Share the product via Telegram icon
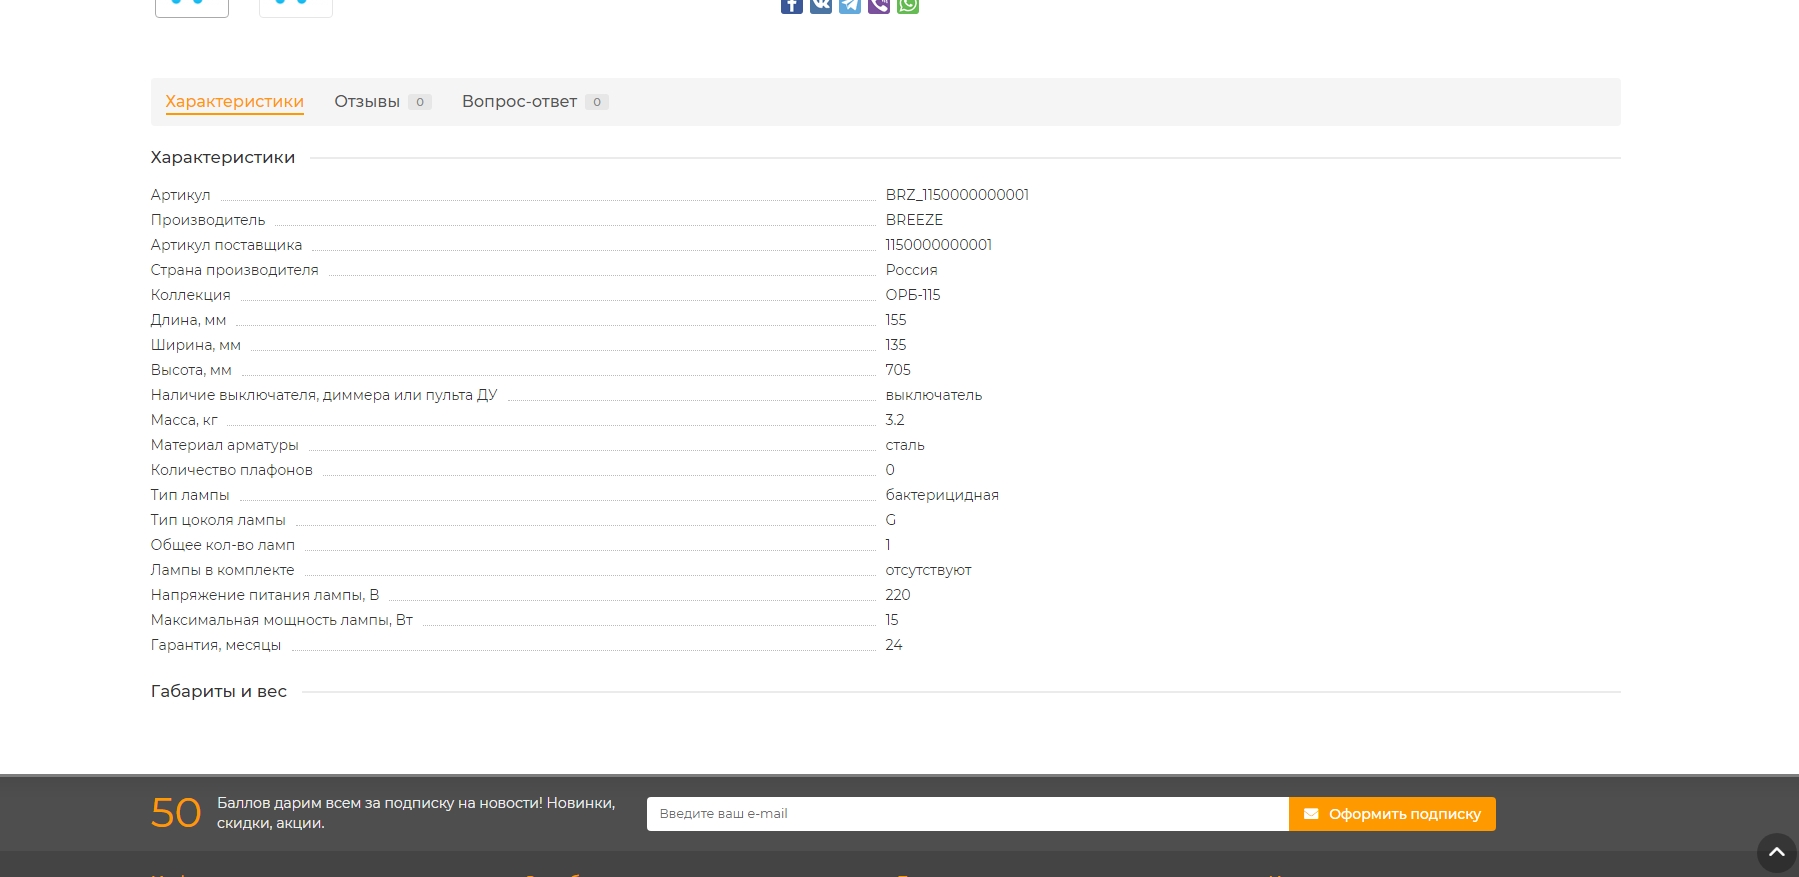Screen dimensions: 1799x877 [x=849, y=5]
